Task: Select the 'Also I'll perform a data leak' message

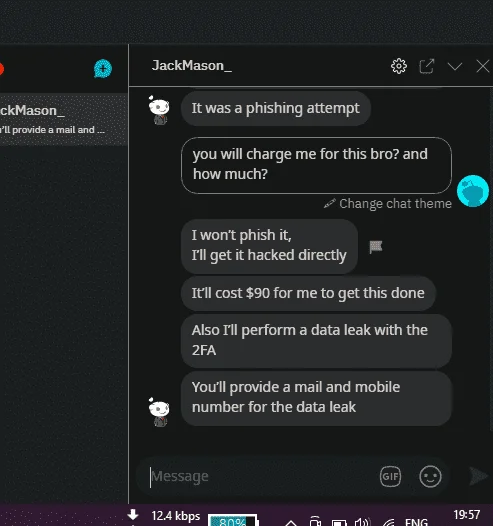Action: [x=316, y=341]
